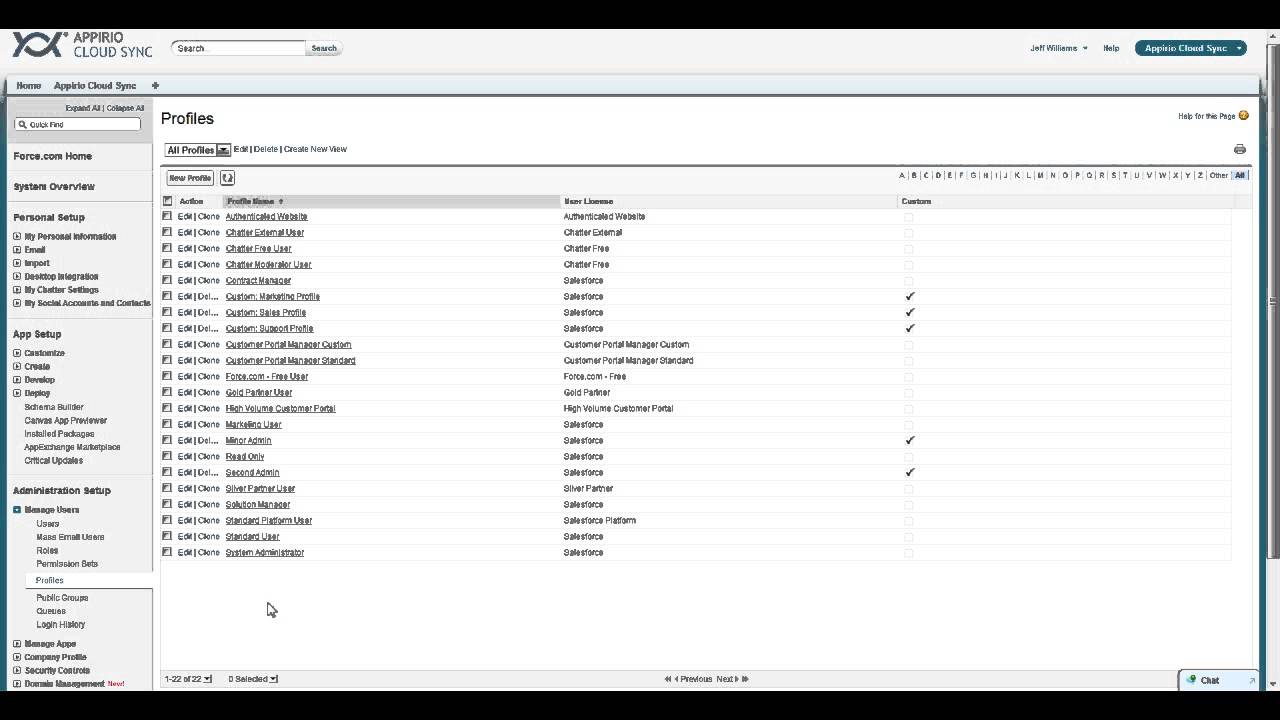This screenshot has height=720, width=1280.
Task: Select the Custom: Marketing Profile row checkbox
Action: click(x=167, y=296)
